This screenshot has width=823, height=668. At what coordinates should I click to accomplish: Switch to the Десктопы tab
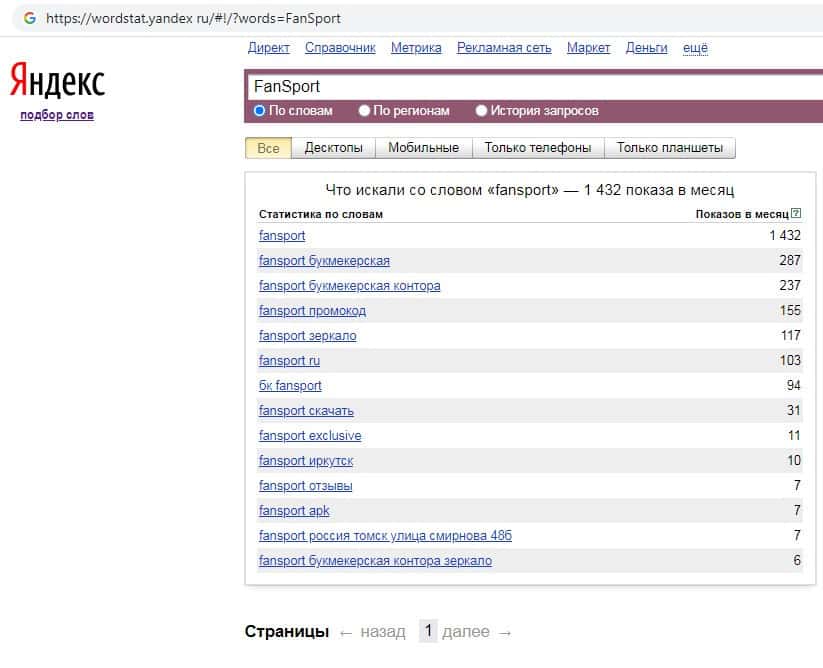tap(333, 148)
